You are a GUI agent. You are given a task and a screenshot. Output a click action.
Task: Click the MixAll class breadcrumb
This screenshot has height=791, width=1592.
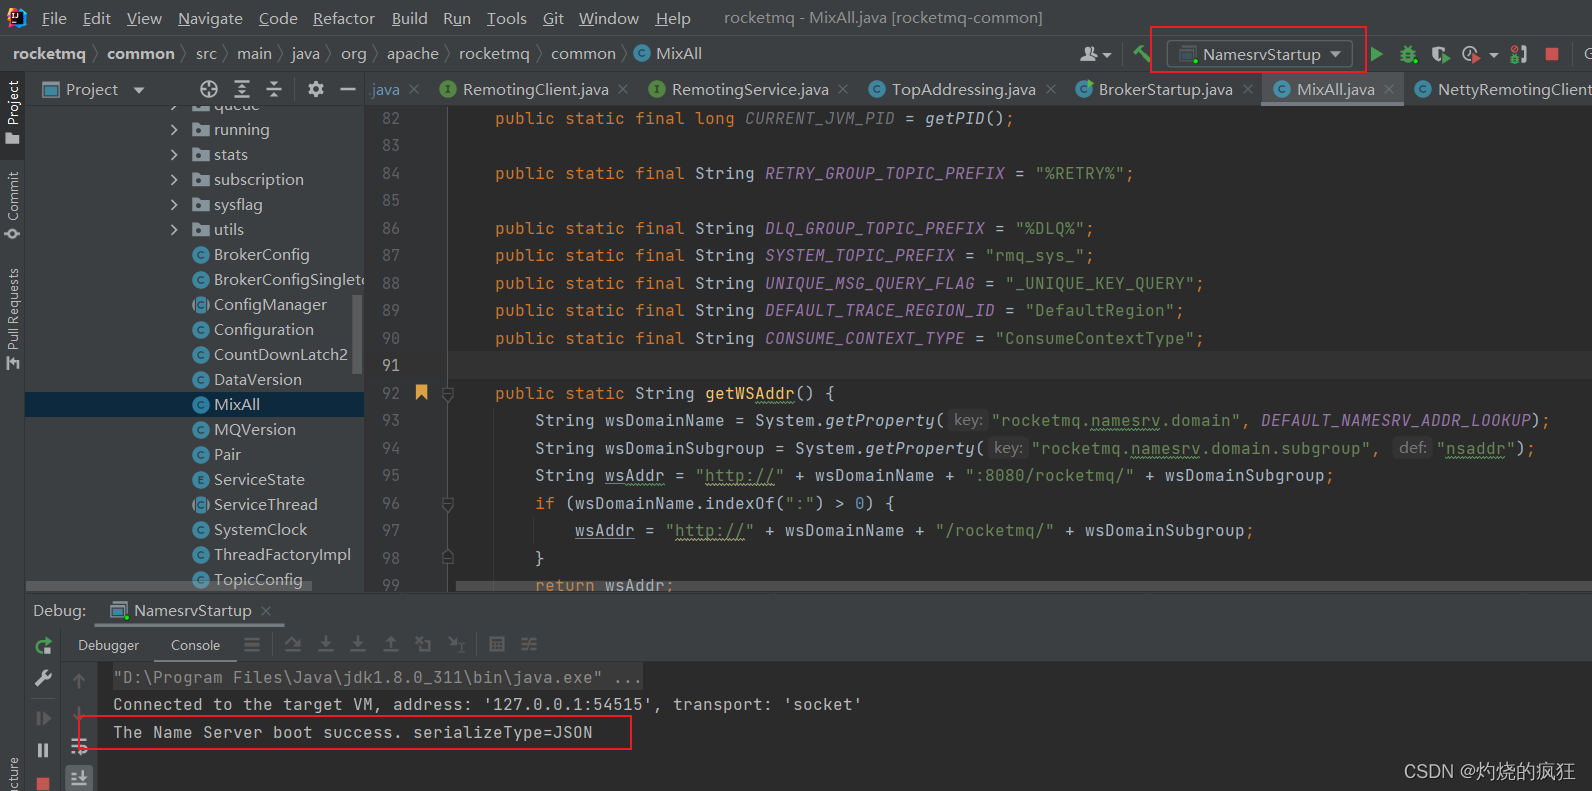pos(668,53)
